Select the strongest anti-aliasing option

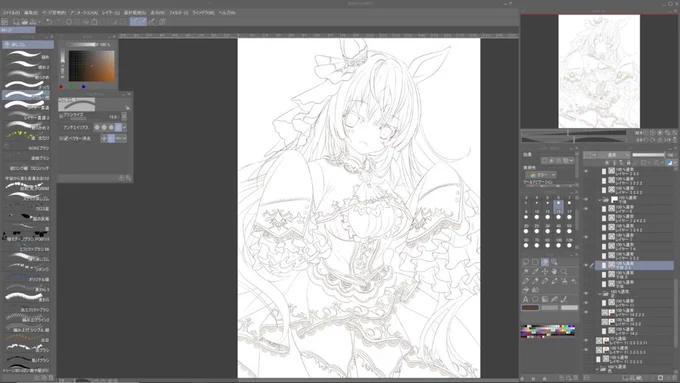[x=118, y=128]
